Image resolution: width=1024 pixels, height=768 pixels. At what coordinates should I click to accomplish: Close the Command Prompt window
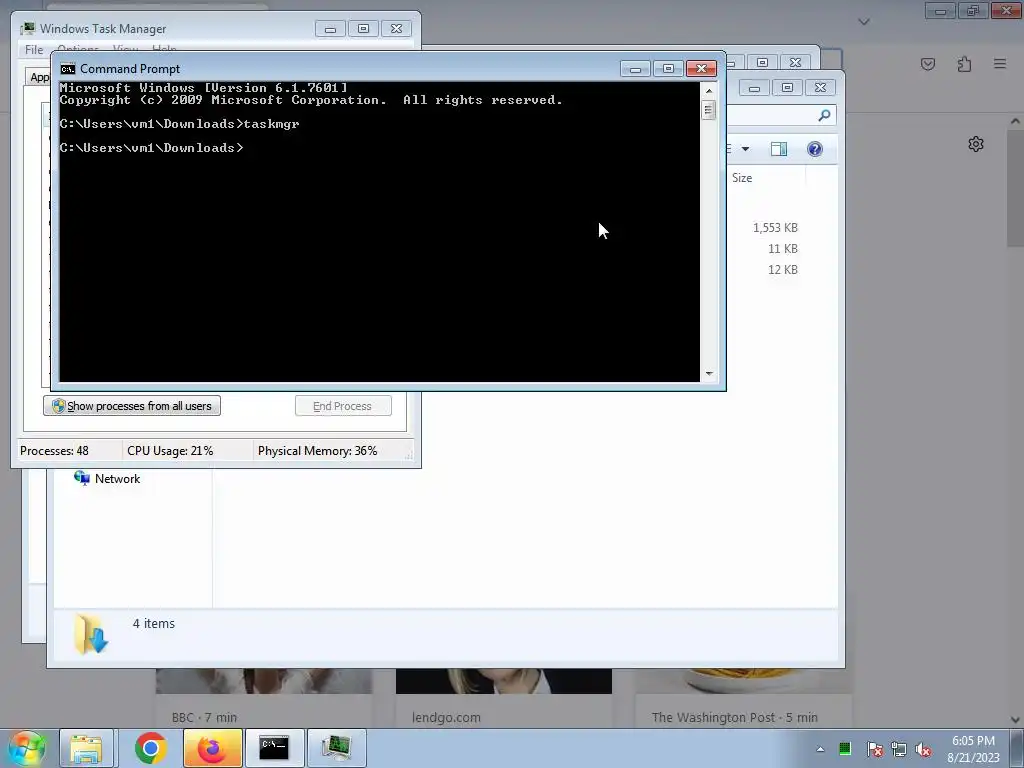(701, 69)
